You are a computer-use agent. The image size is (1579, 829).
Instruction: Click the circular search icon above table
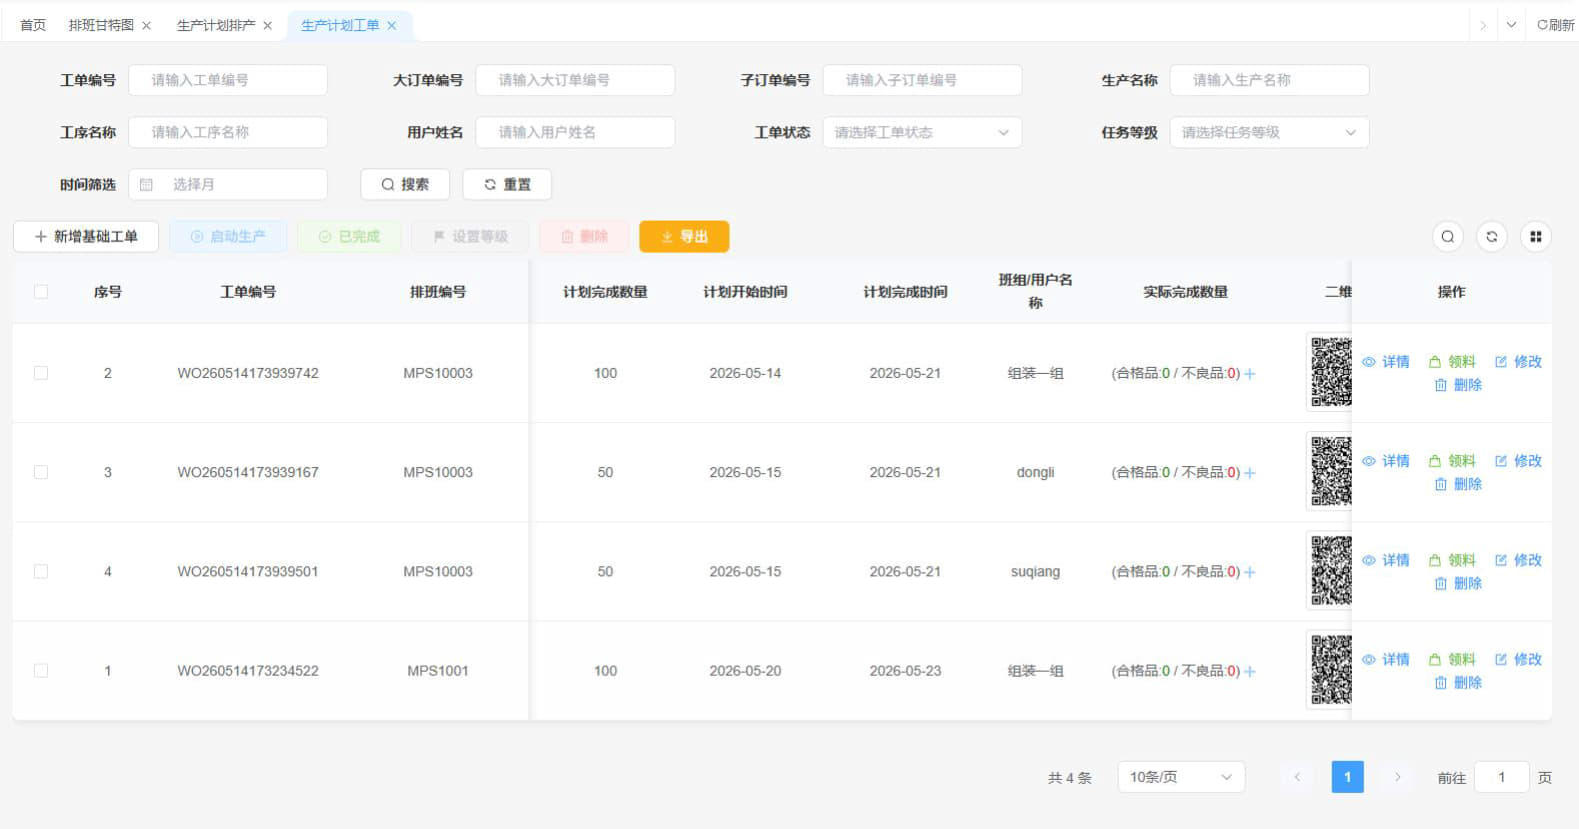(1447, 237)
